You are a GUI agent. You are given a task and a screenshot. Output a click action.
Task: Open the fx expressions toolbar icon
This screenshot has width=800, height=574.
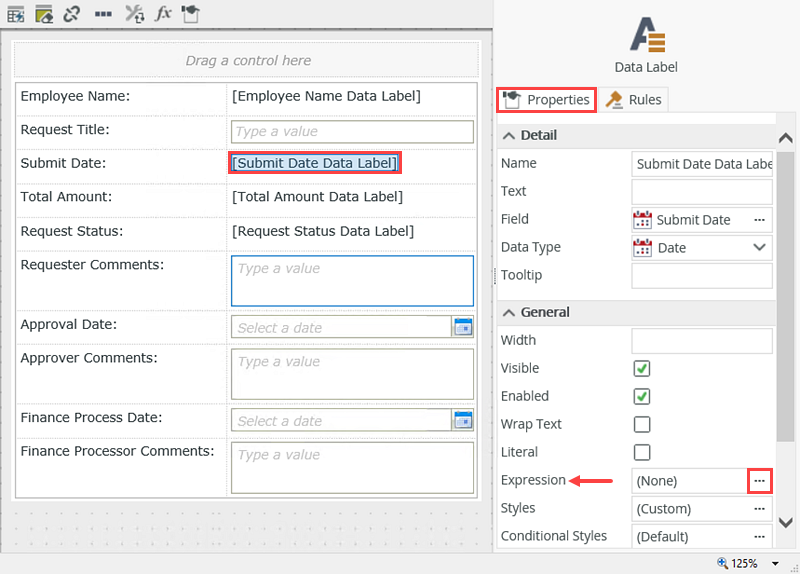click(163, 13)
